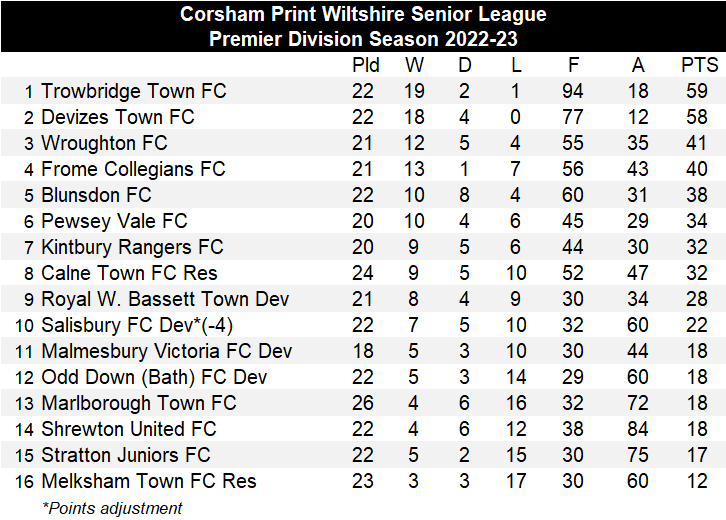This screenshot has height=520, width=726.
Task: Select Melksham Town FC Res row
Action: [363, 481]
